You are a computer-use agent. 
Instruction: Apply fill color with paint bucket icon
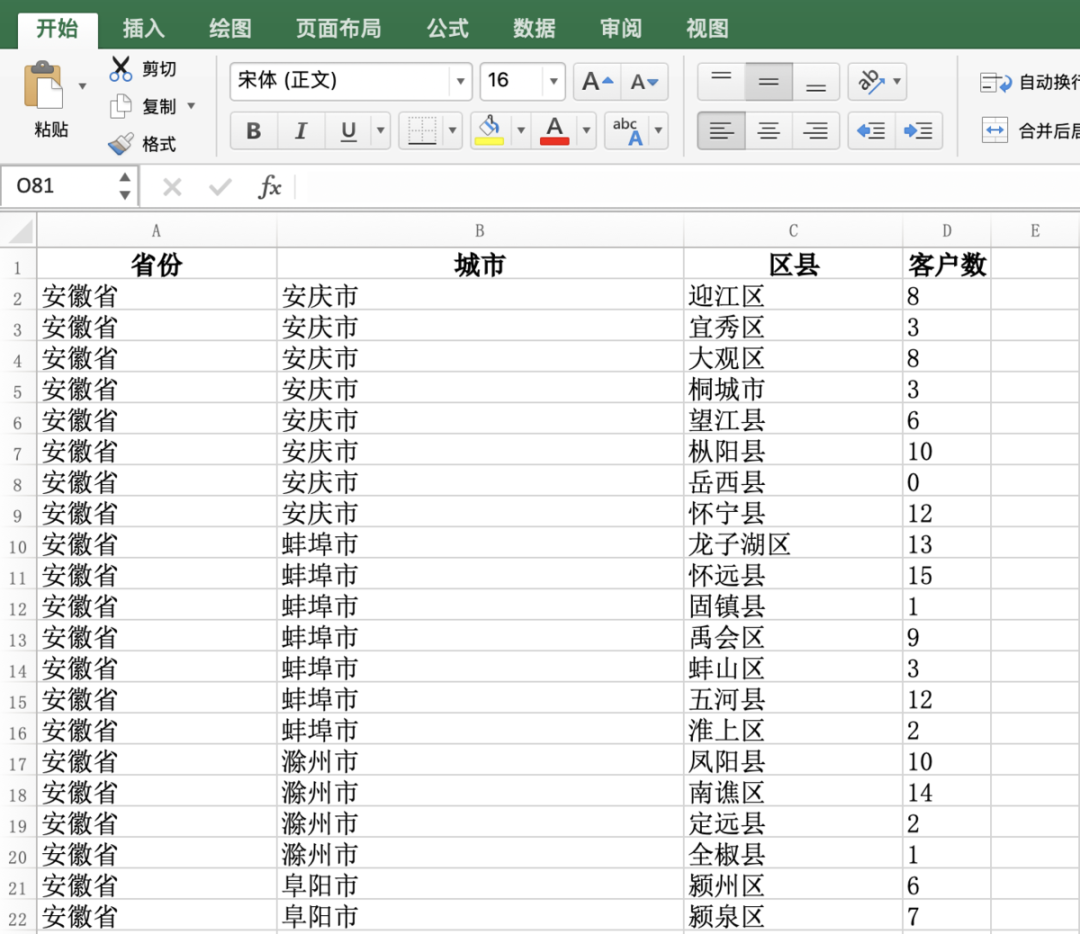click(490, 130)
